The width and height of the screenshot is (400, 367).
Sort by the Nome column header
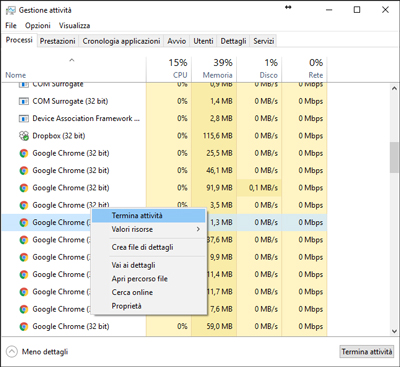pyautogui.click(x=74, y=69)
